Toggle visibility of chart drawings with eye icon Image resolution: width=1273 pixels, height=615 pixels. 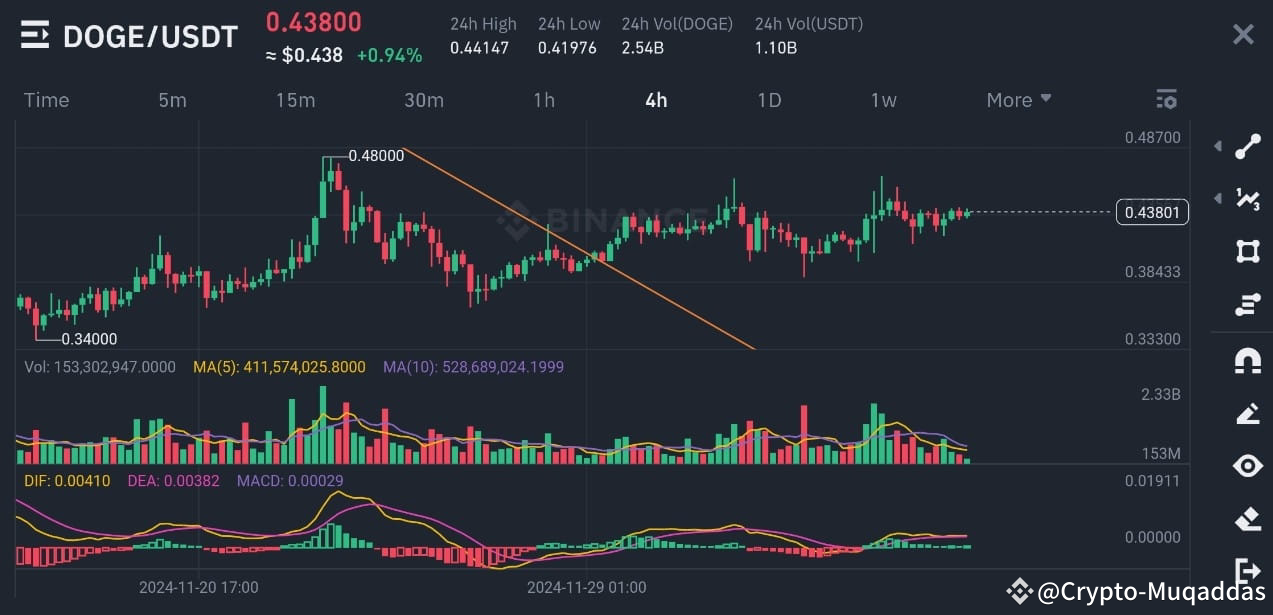[x=1247, y=466]
